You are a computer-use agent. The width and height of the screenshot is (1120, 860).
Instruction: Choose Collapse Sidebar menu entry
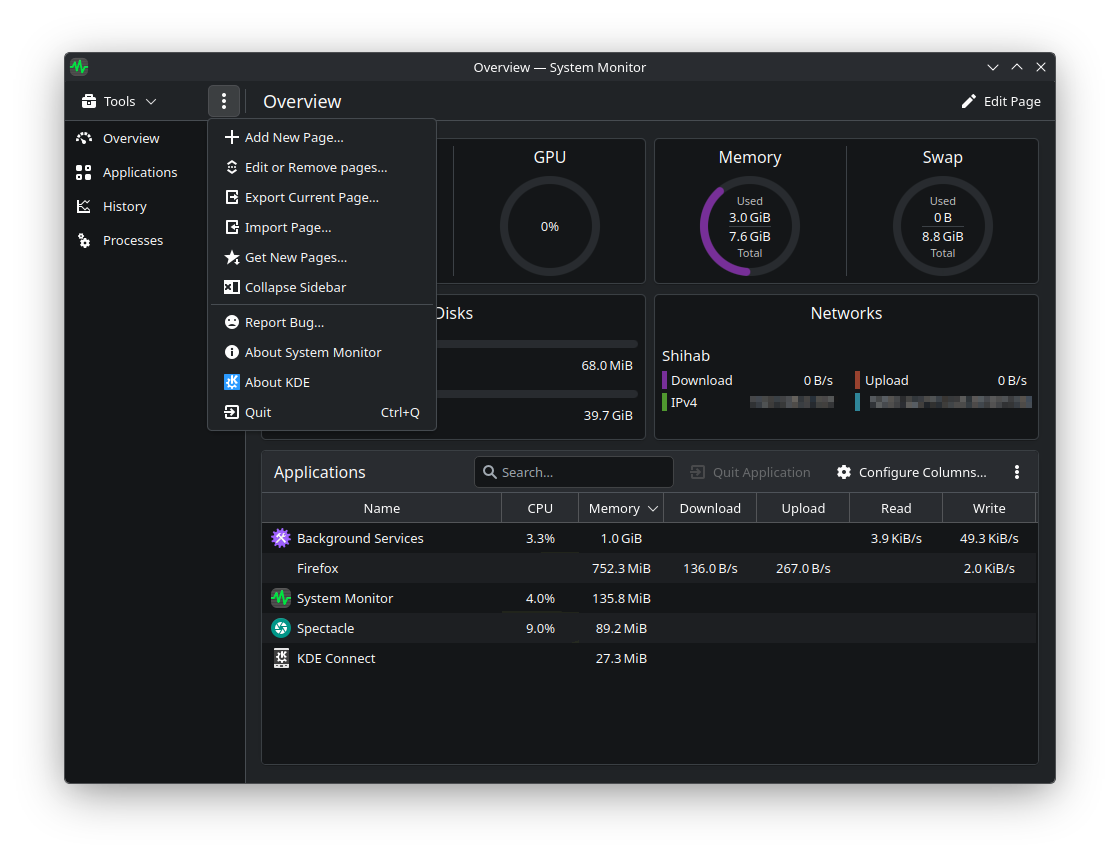pos(295,287)
